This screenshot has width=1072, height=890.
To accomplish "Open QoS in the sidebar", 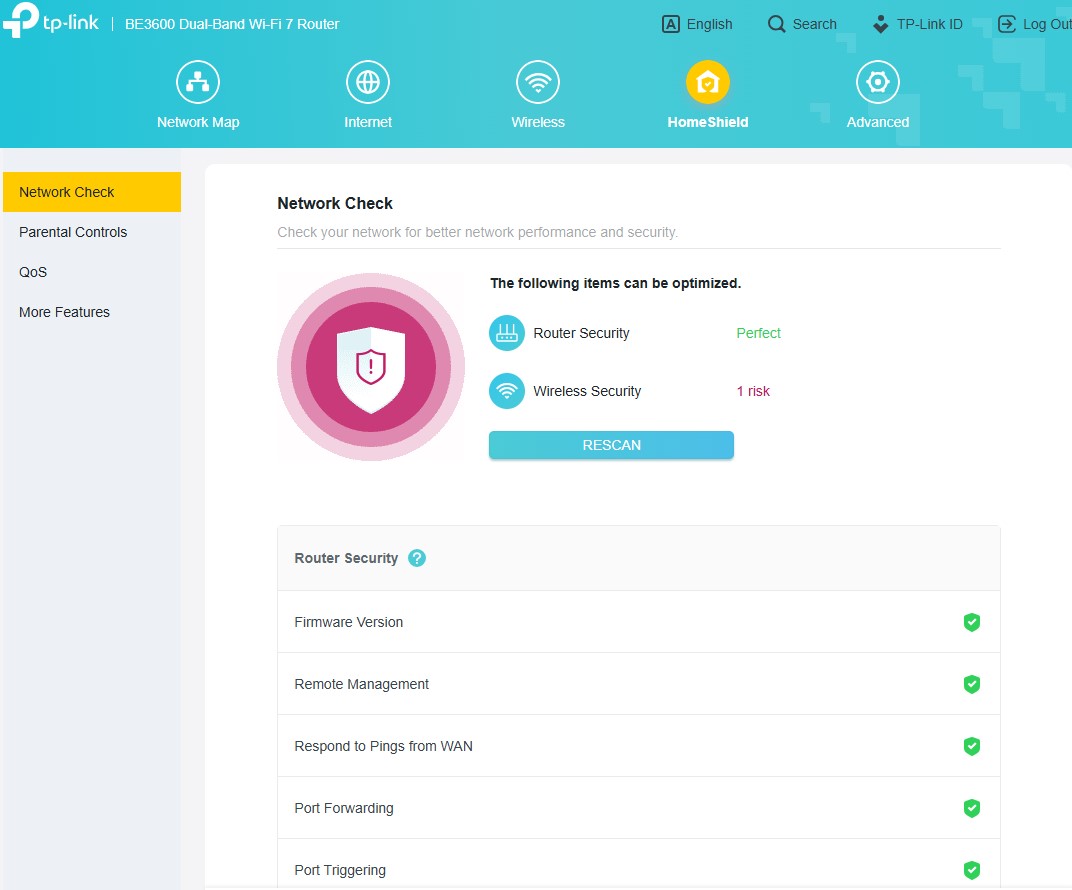I will (33, 272).
